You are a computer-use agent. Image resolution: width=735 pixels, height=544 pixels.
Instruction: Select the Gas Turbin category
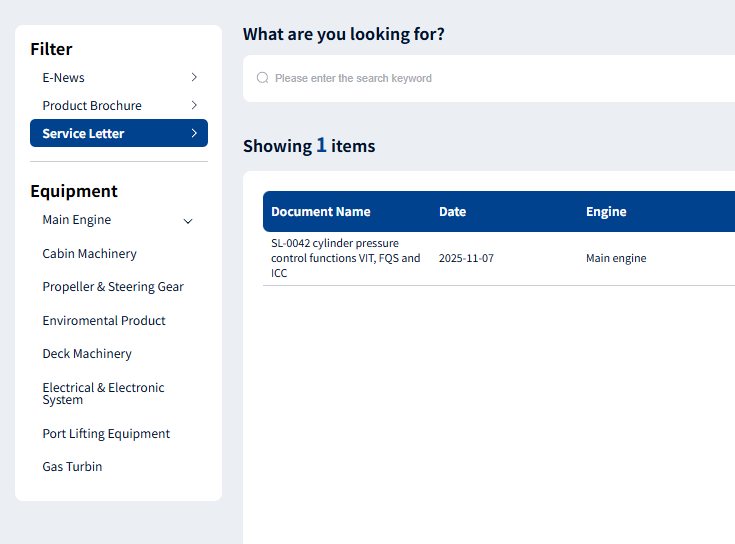point(72,467)
